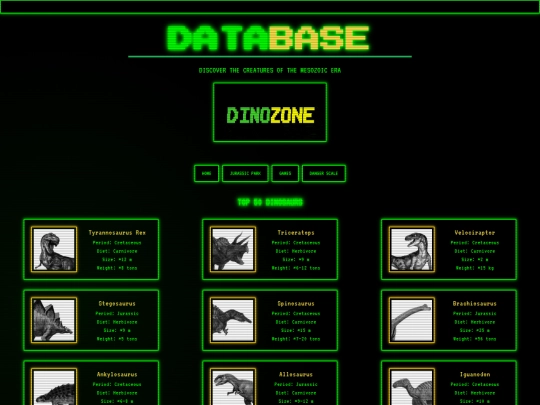Open the Jurassic Park nav button
540x405 pixels.
(x=245, y=174)
